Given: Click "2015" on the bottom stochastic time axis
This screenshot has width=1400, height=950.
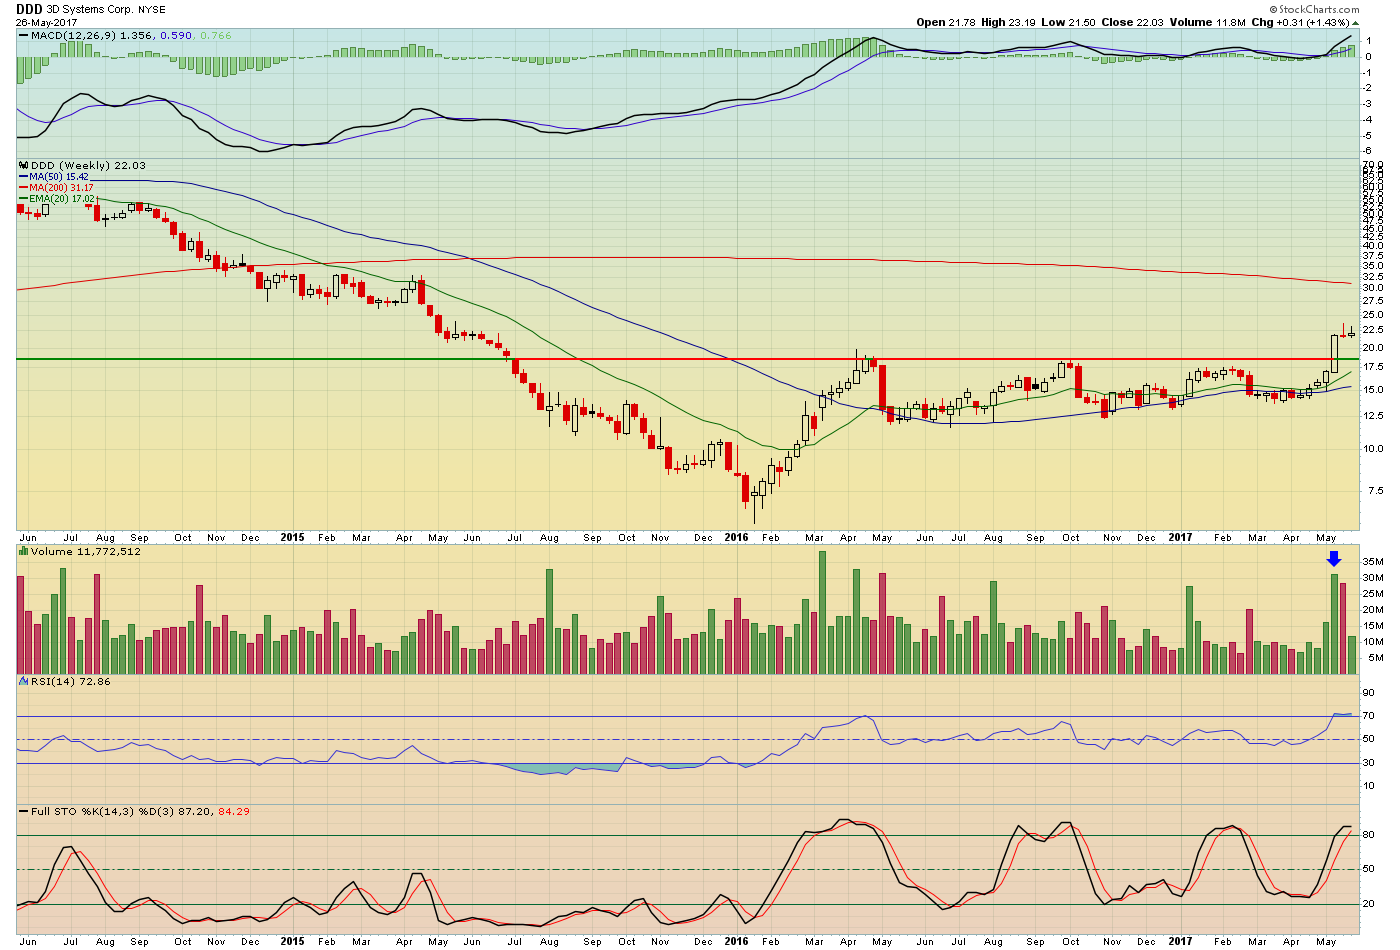Looking at the screenshot, I should pyautogui.click(x=292, y=941).
